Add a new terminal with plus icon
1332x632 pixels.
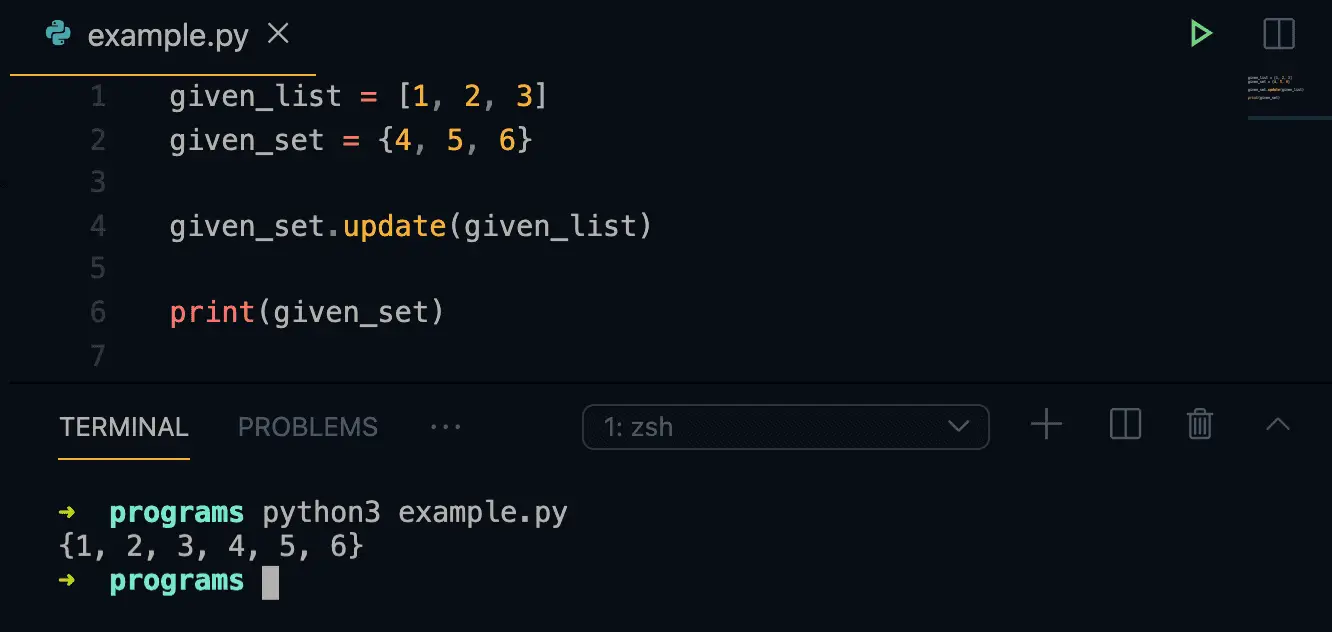click(x=1046, y=425)
